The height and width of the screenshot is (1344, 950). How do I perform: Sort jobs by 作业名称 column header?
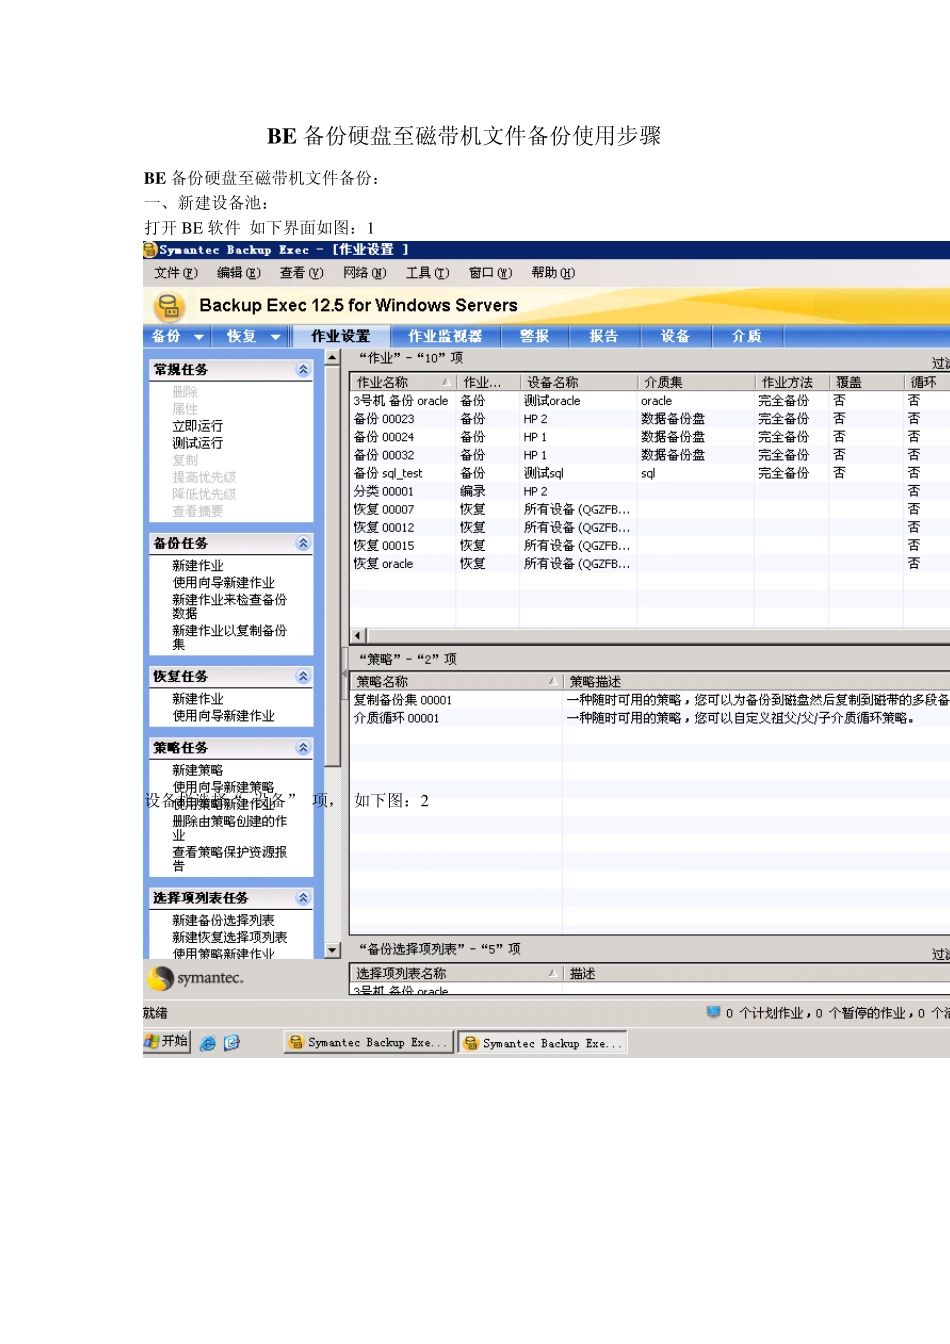tap(402, 382)
